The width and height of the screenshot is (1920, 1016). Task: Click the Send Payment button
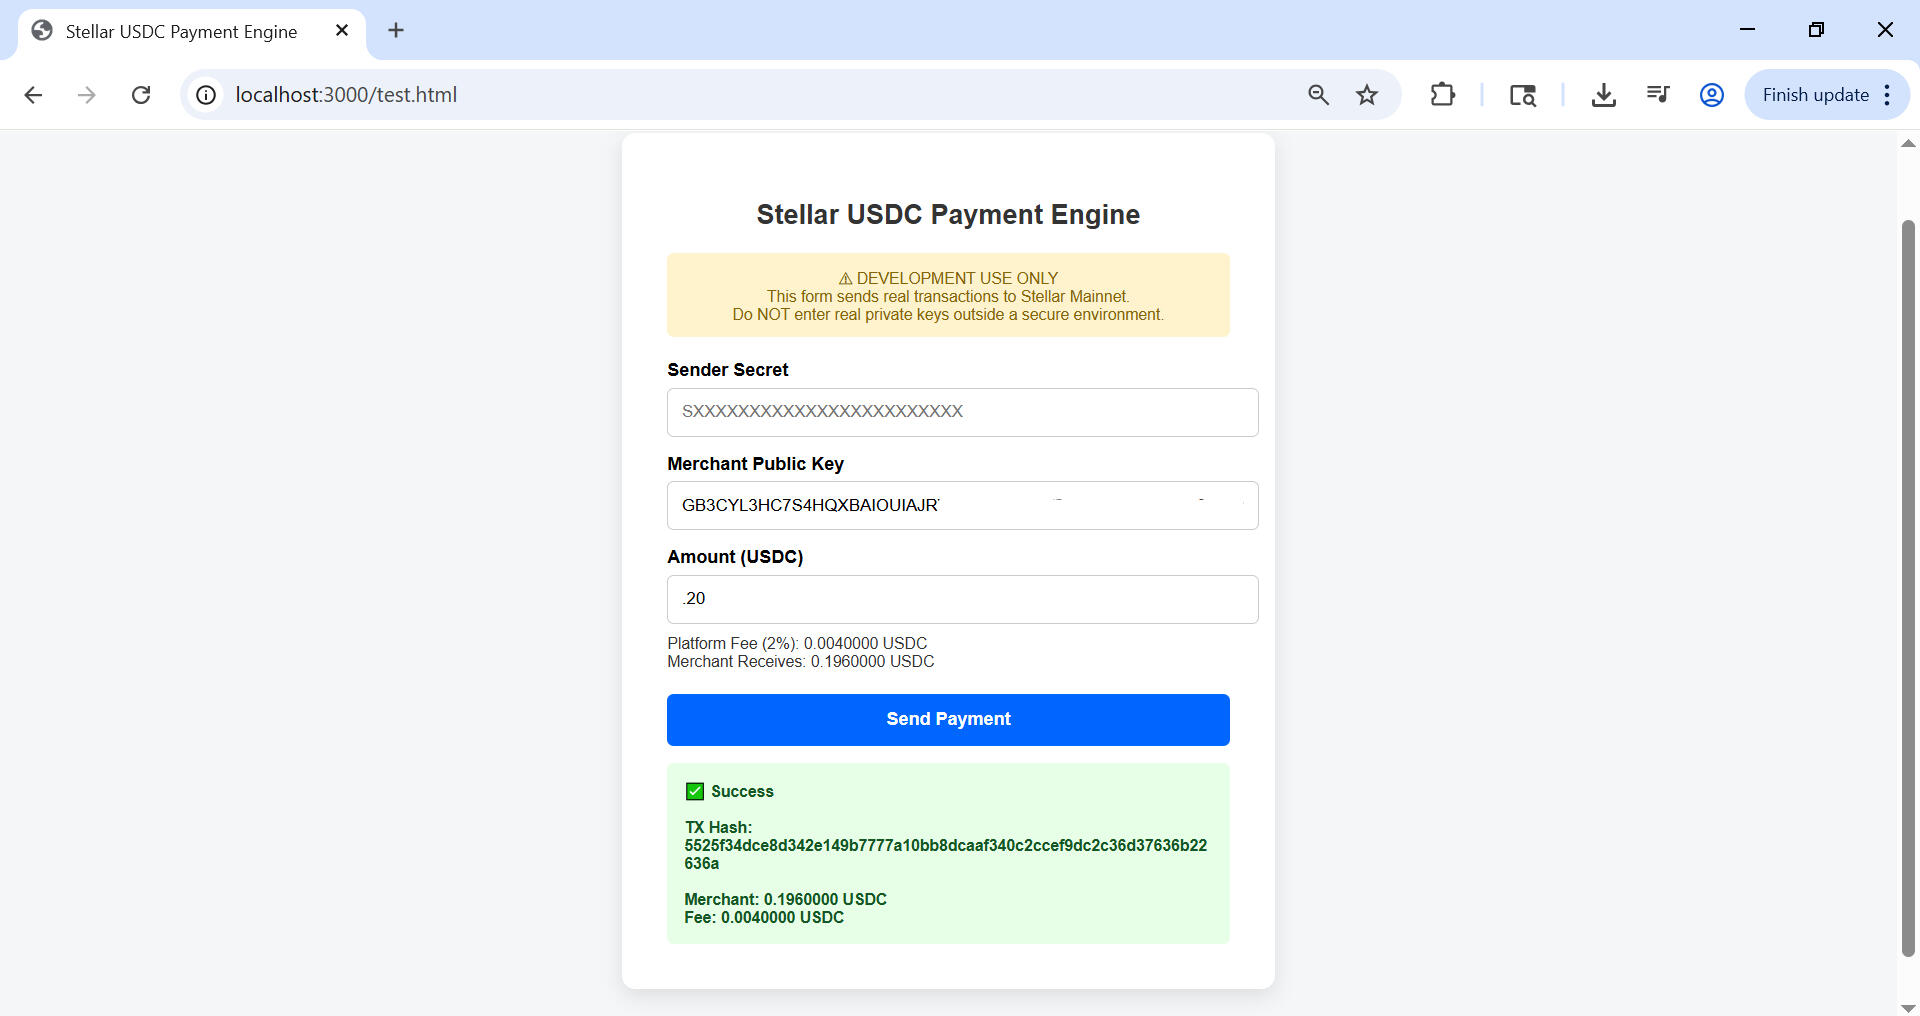(948, 720)
